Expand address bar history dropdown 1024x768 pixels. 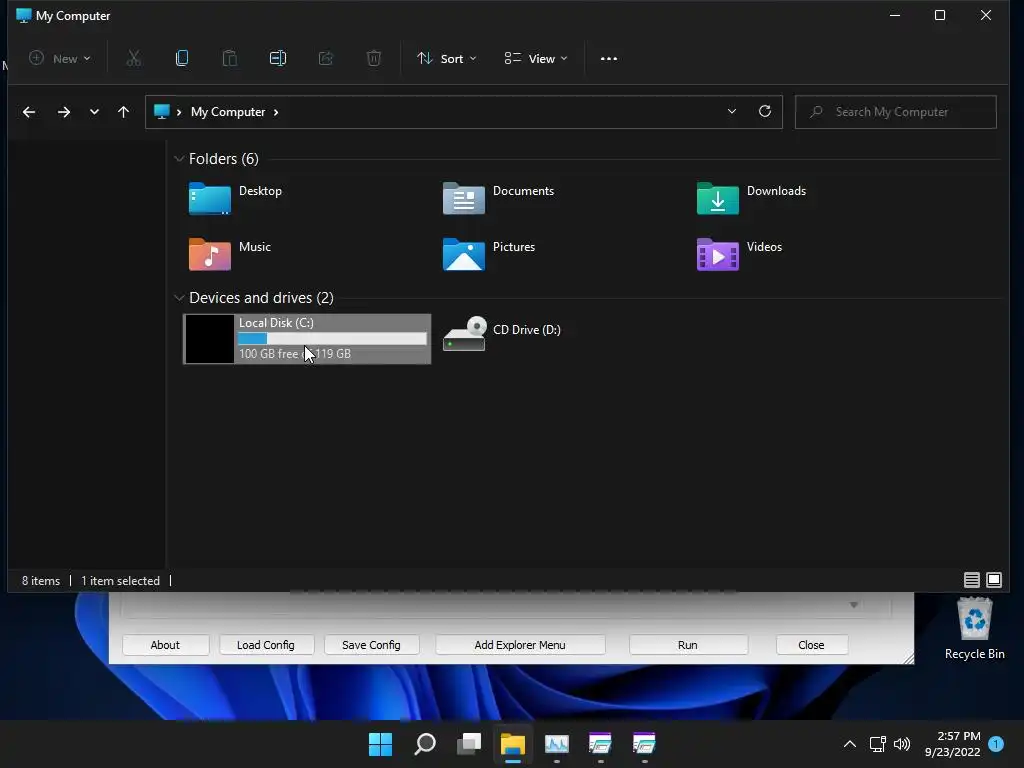pos(732,111)
